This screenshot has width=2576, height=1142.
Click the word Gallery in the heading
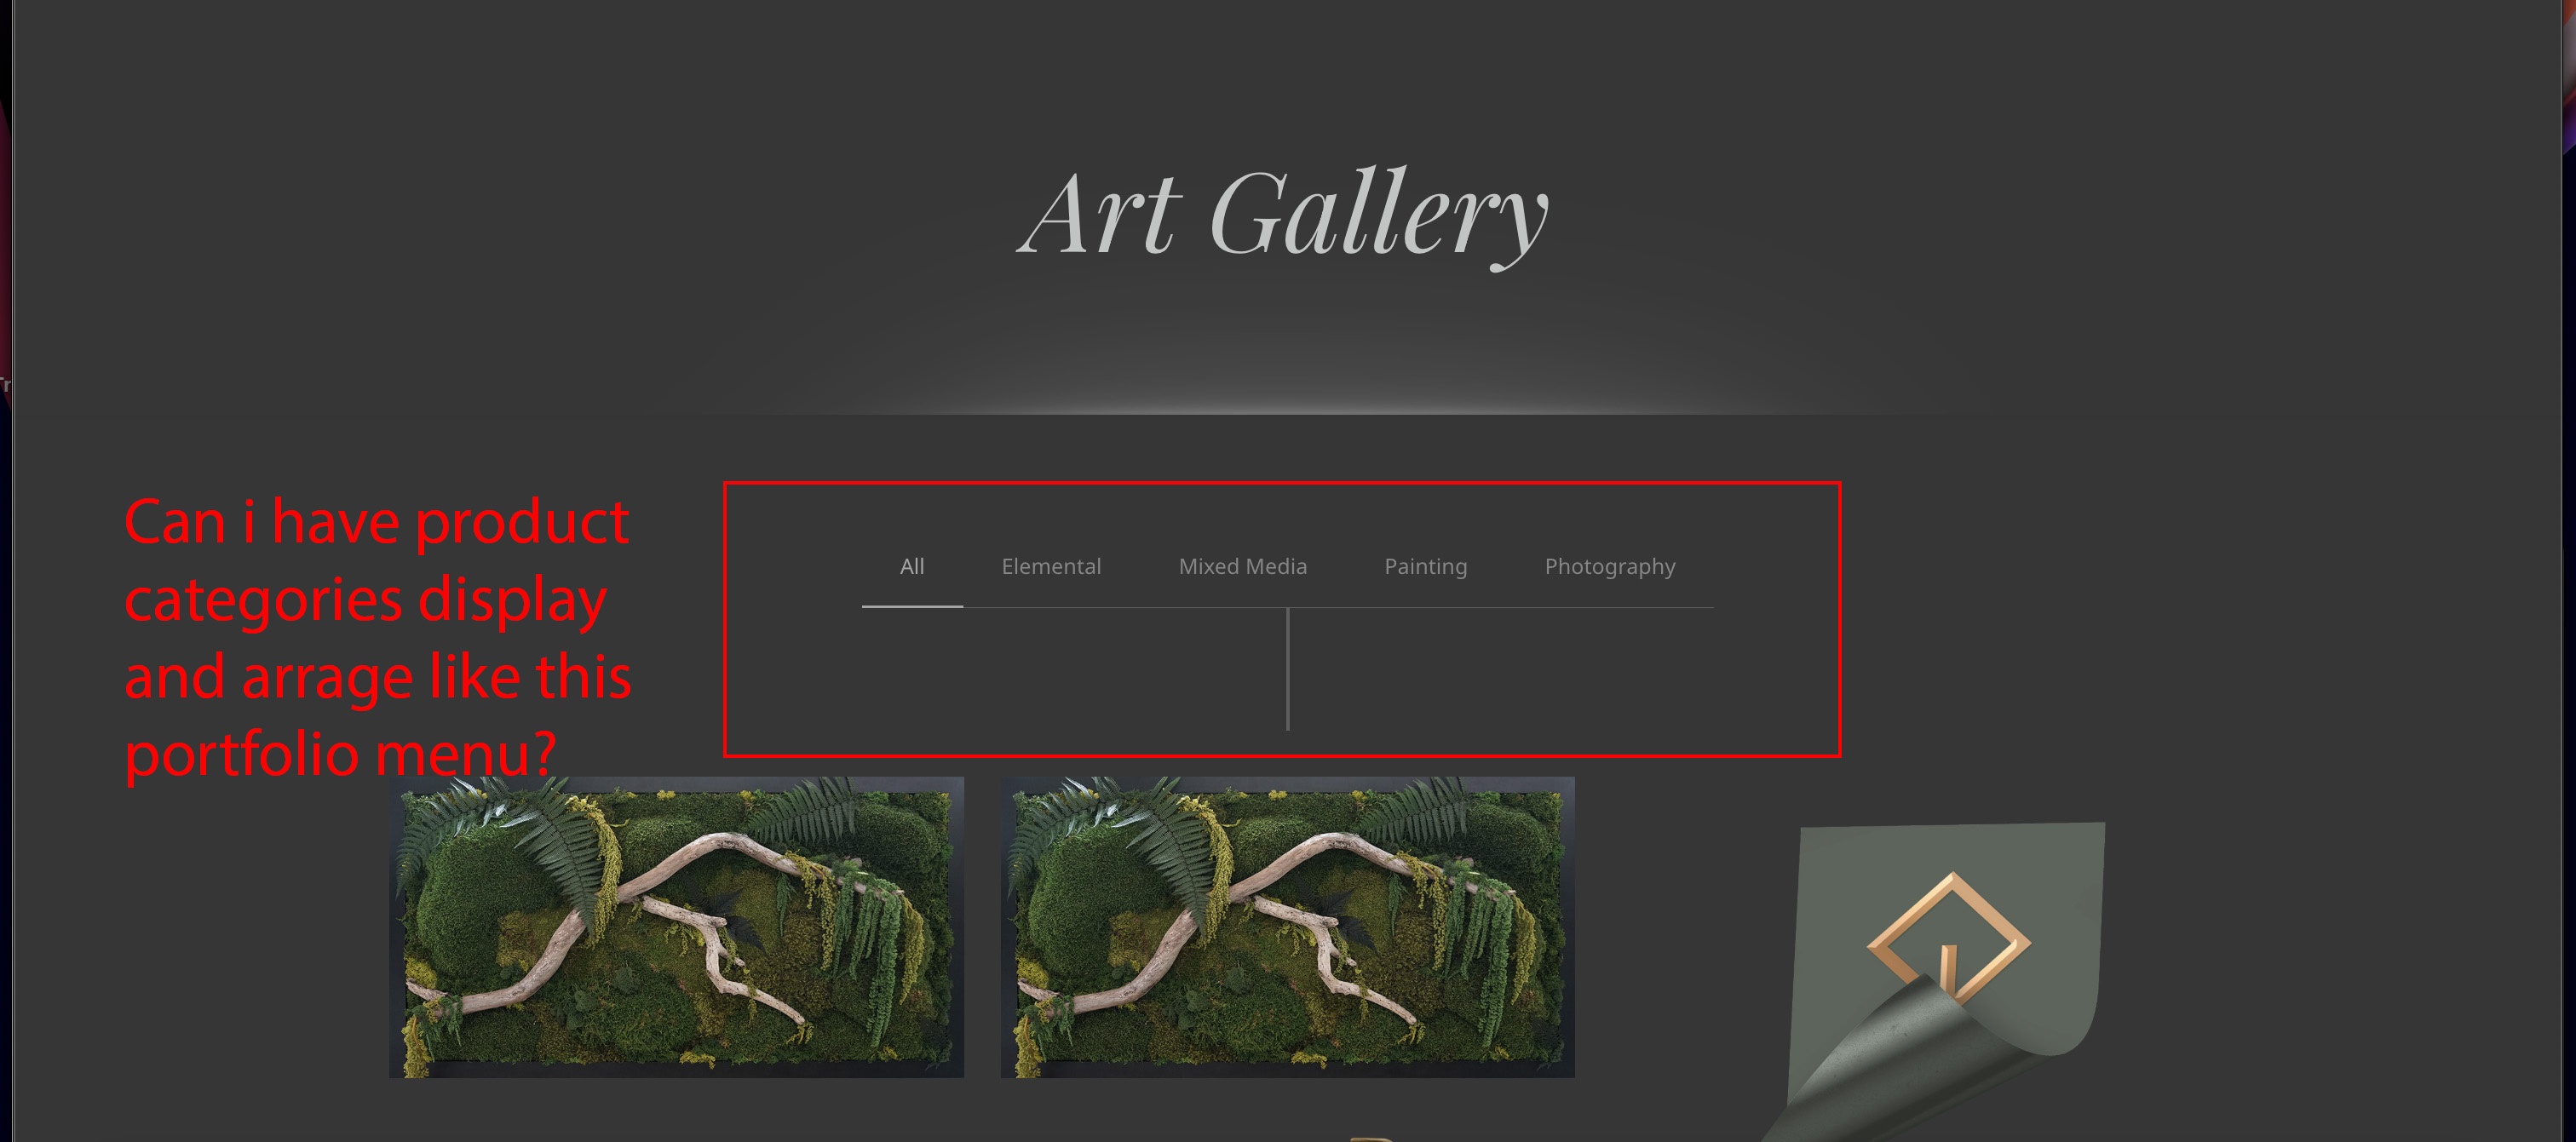tap(1379, 216)
